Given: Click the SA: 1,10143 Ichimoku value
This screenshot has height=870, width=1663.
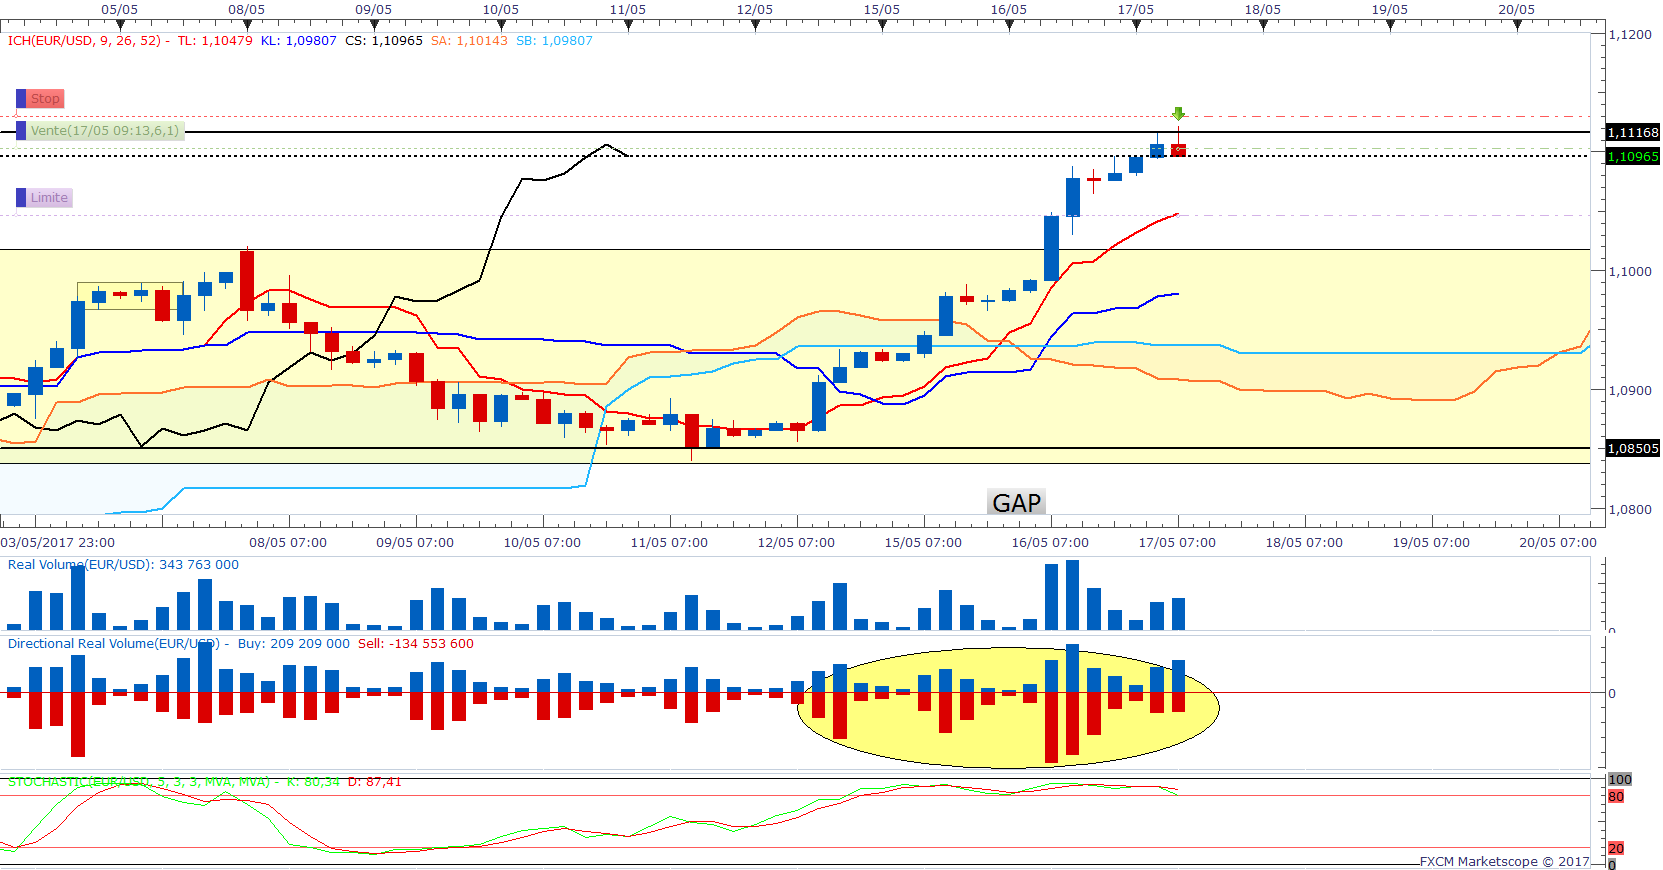Looking at the screenshot, I should pos(469,41).
